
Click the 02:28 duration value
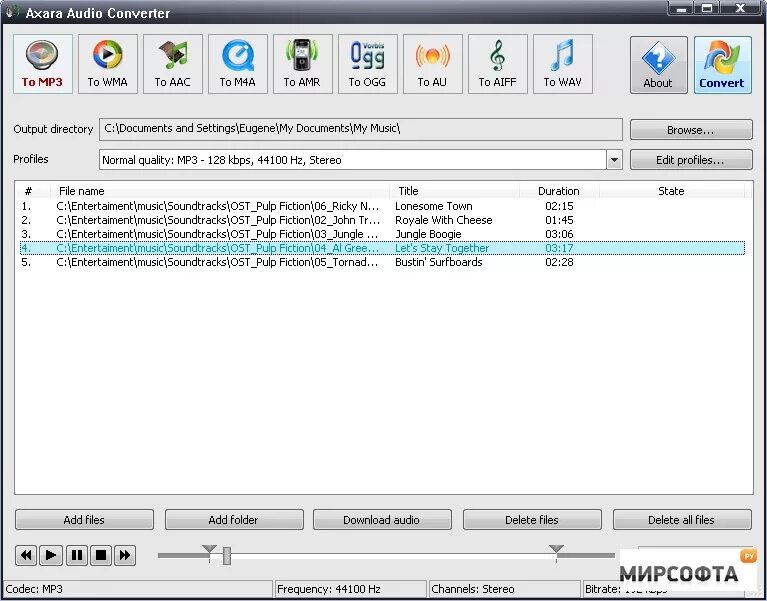point(559,262)
